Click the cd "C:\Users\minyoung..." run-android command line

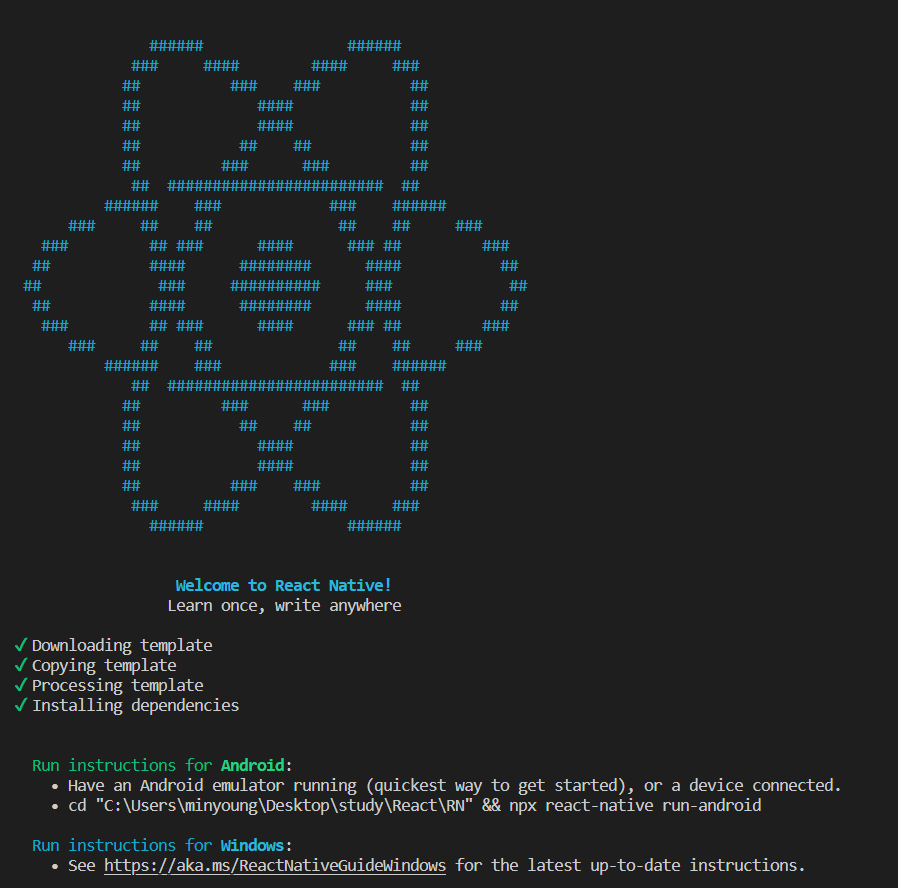415,806
